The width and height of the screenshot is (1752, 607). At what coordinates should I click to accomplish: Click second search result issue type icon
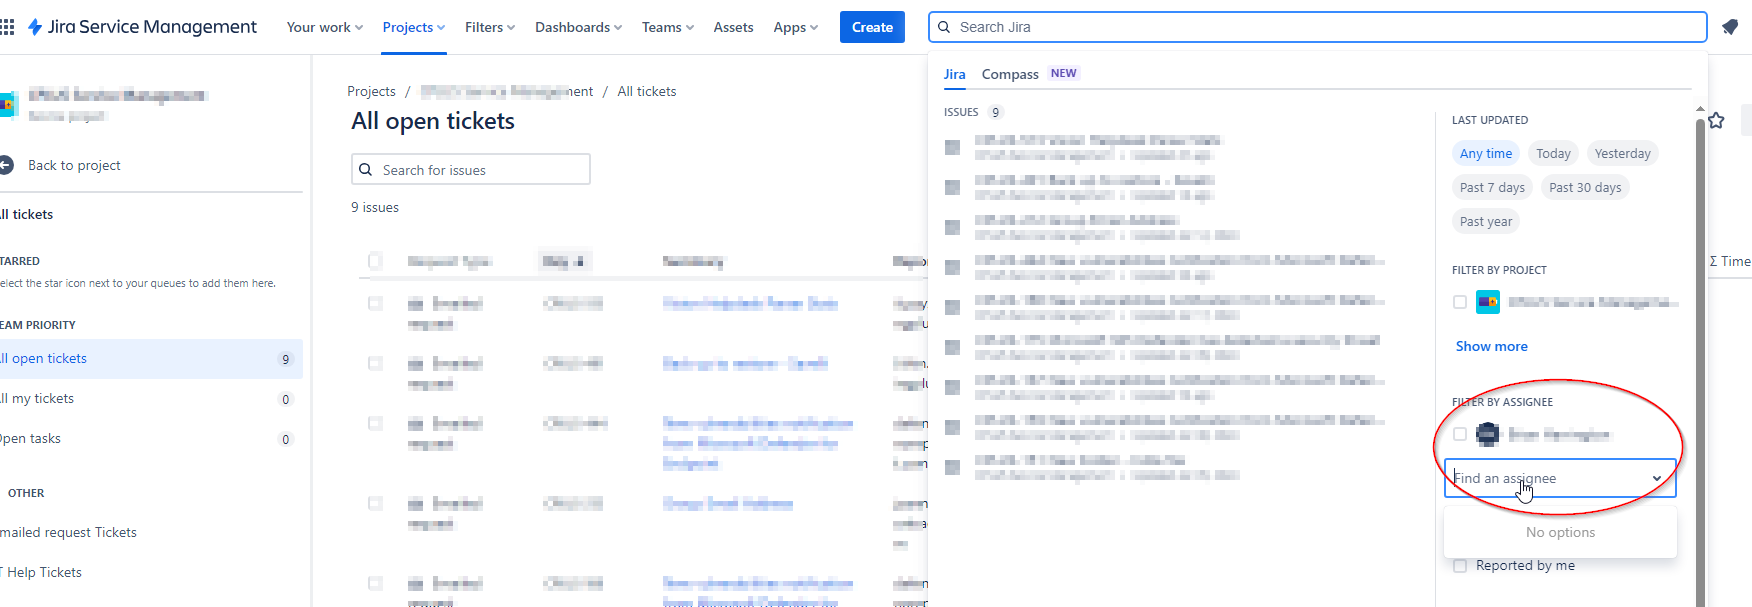(x=952, y=187)
